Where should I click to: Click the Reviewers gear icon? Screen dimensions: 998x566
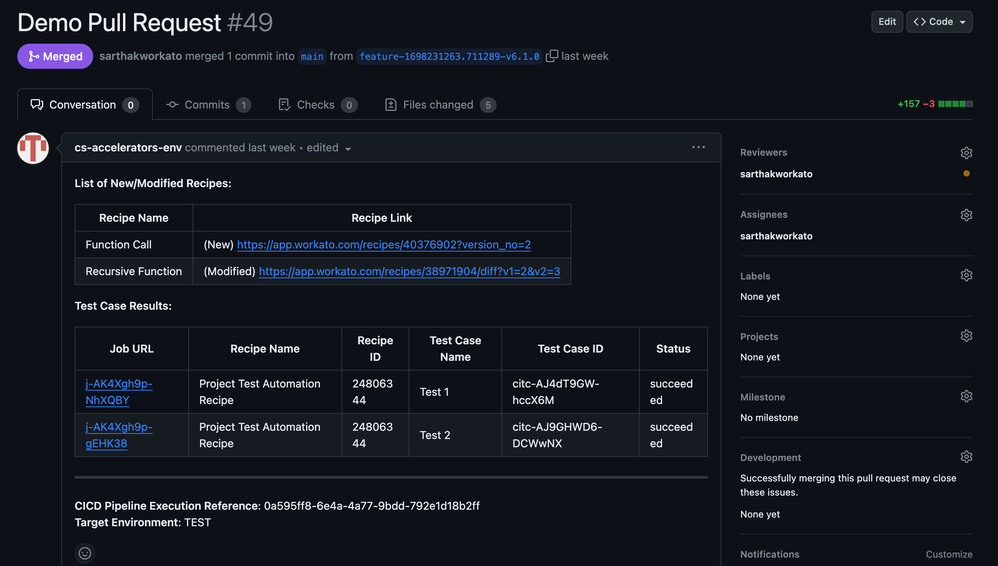966,153
